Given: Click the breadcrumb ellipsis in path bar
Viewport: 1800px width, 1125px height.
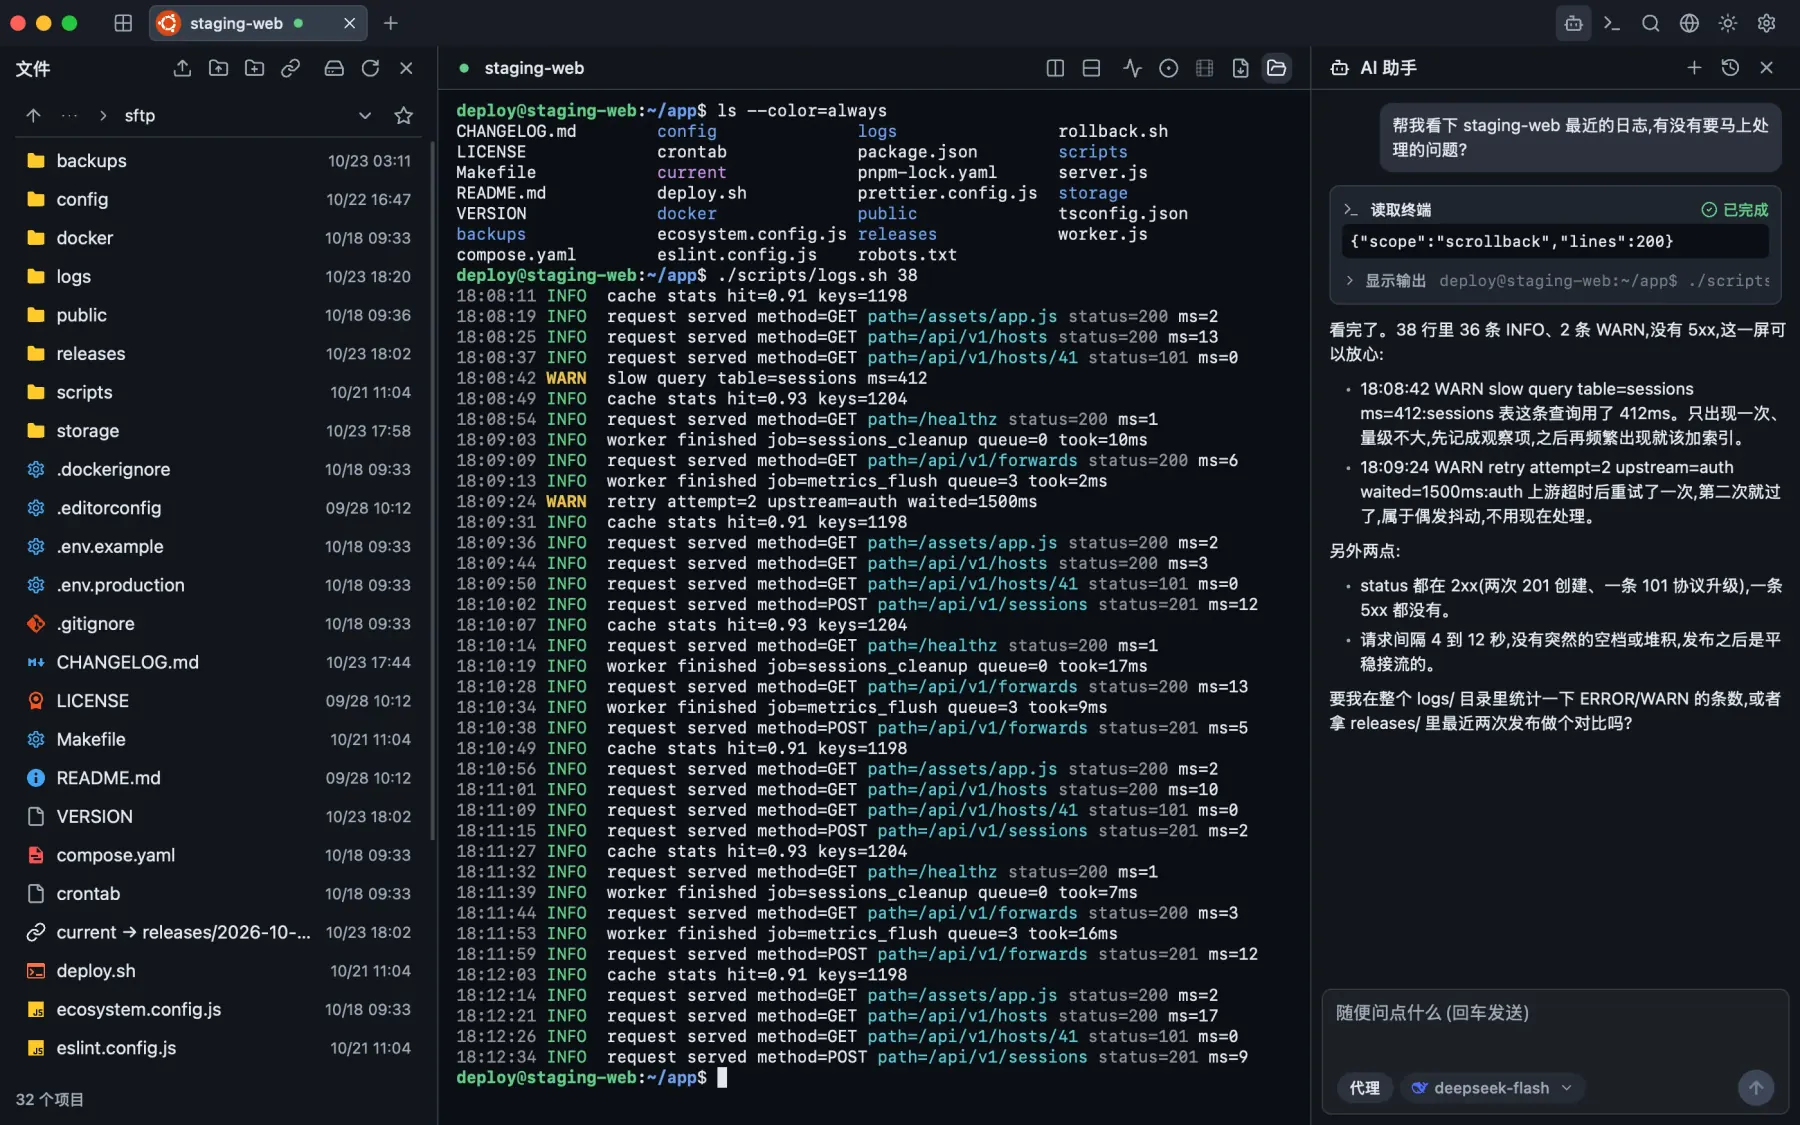Looking at the screenshot, I should (69, 115).
